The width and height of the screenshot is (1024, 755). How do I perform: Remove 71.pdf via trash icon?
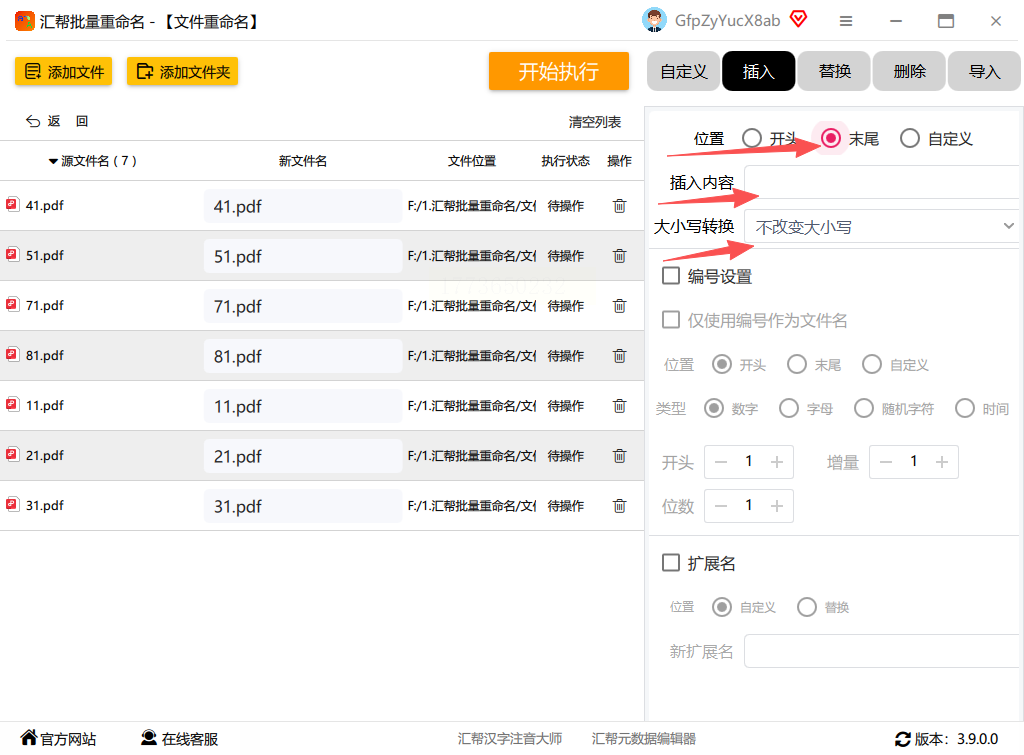pyautogui.click(x=619, y=306)
